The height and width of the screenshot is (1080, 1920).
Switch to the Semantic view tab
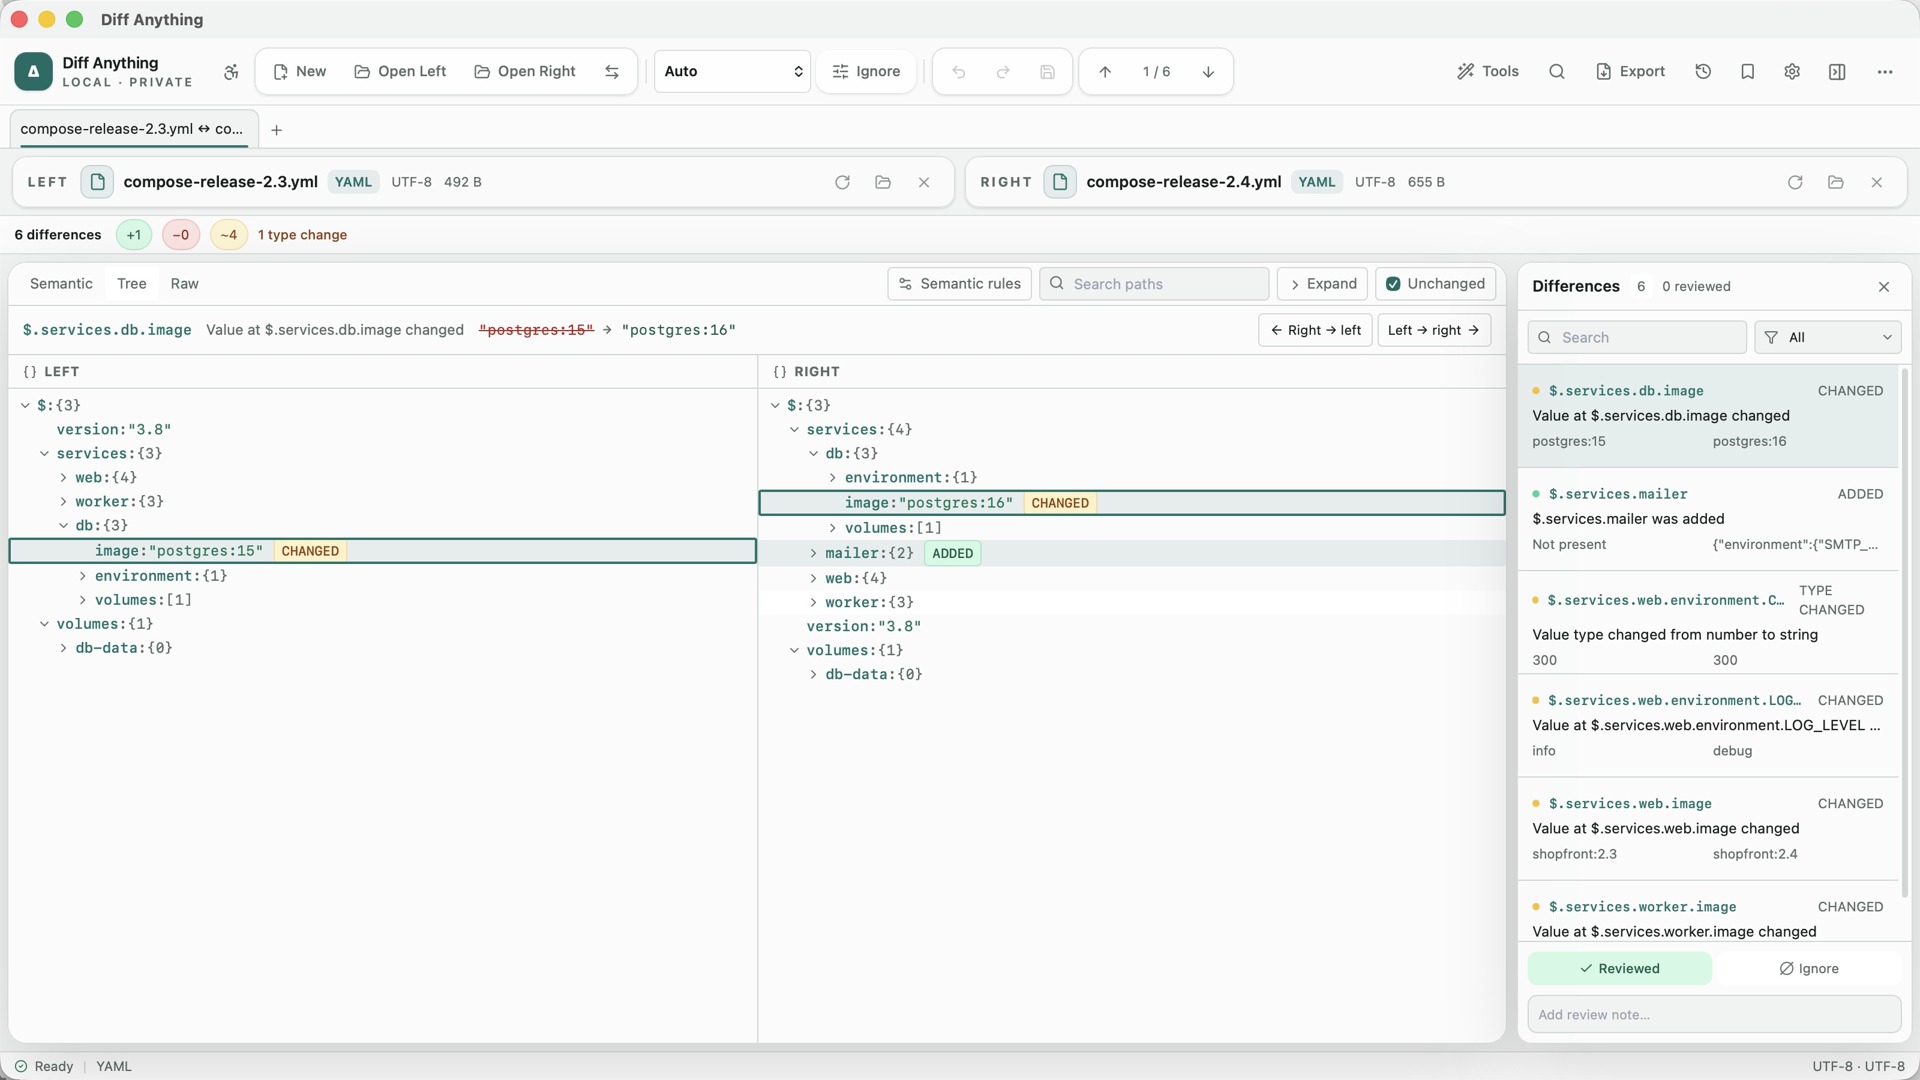click(61, 284)
